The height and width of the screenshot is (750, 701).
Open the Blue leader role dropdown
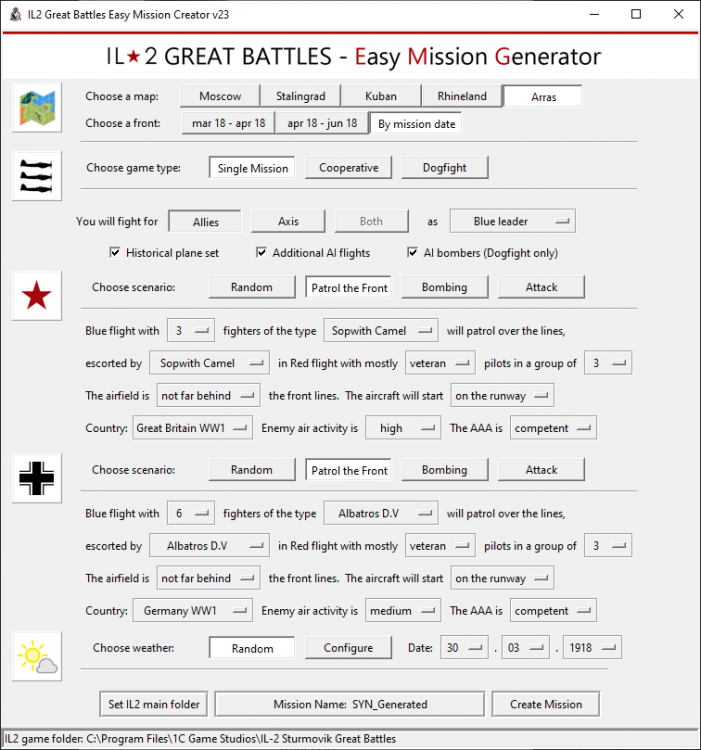[513, 221]
